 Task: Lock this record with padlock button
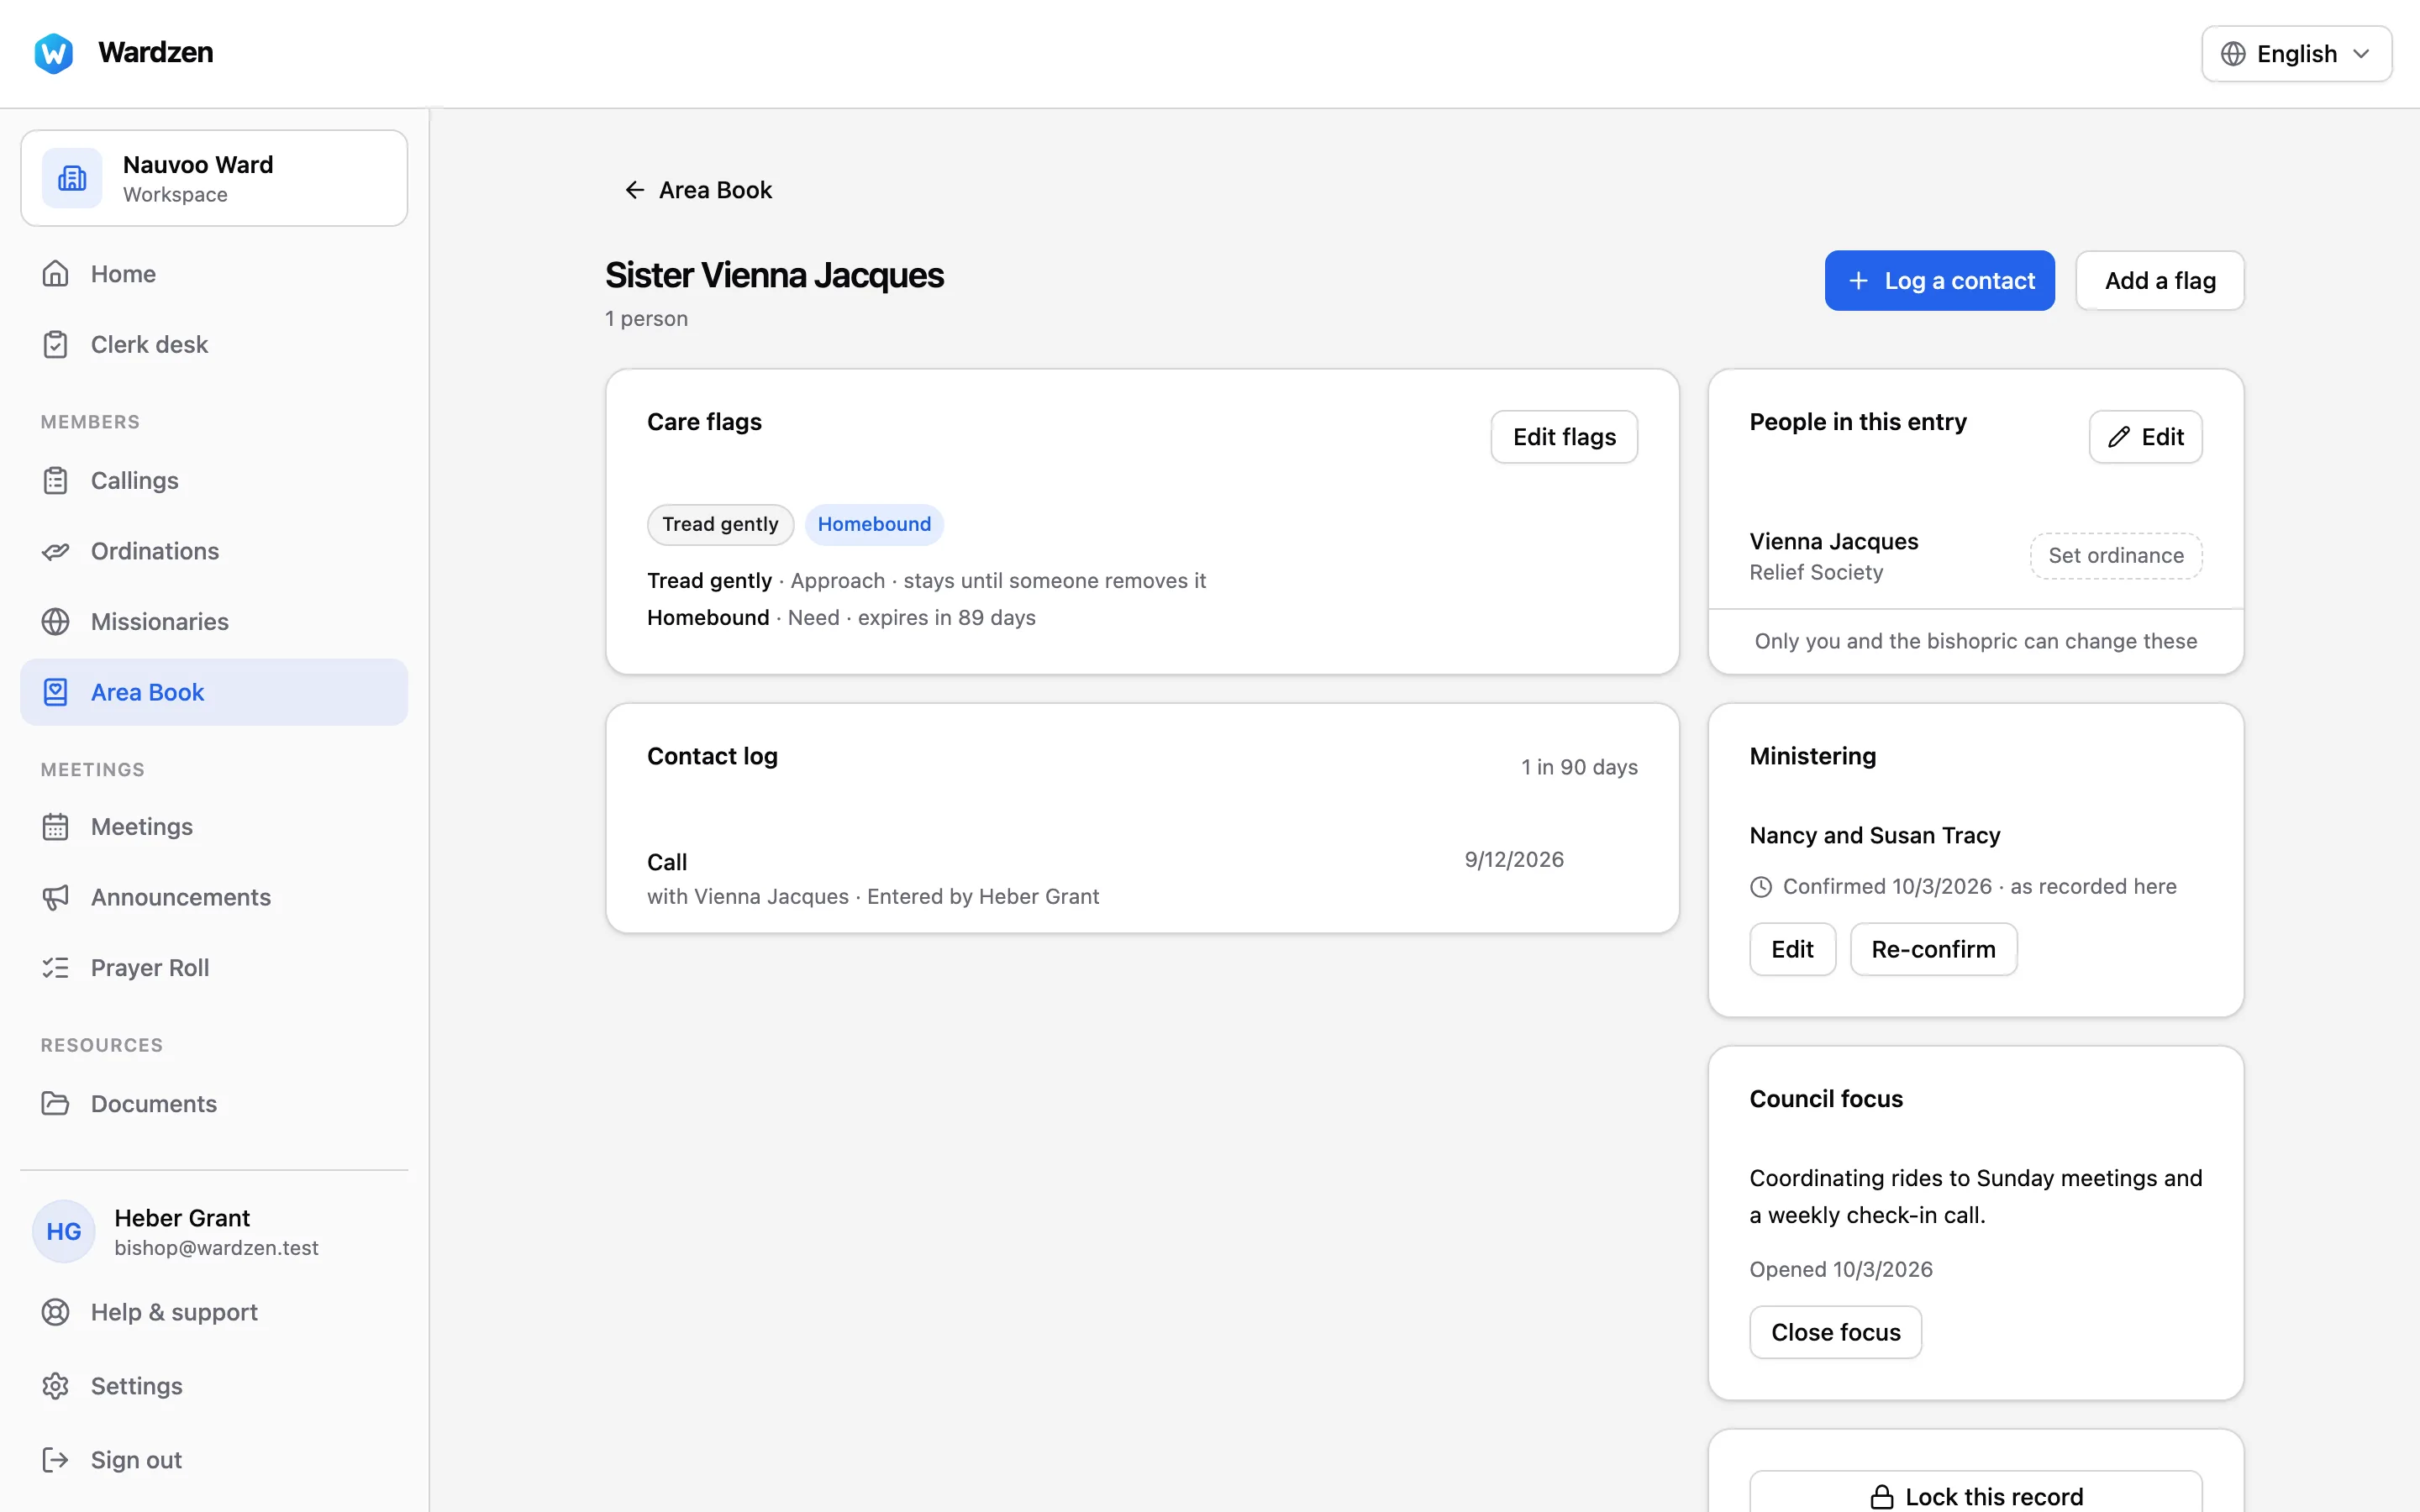click(1976, 1495)
